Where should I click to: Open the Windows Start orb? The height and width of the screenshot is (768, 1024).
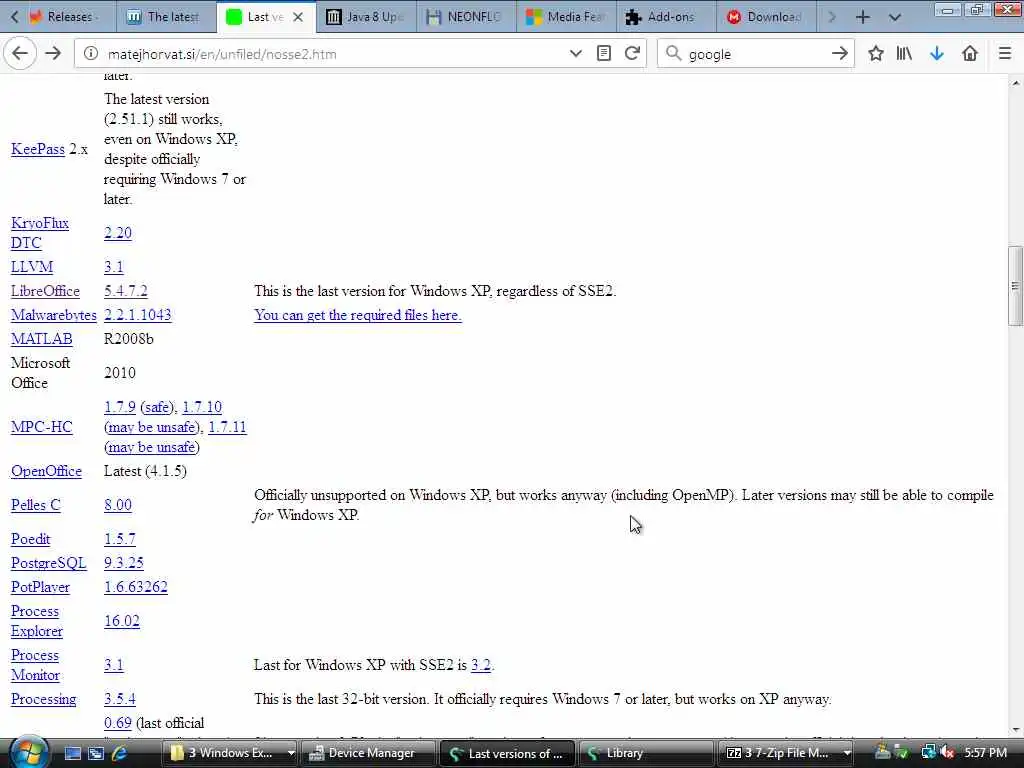(x=29, y=752)
